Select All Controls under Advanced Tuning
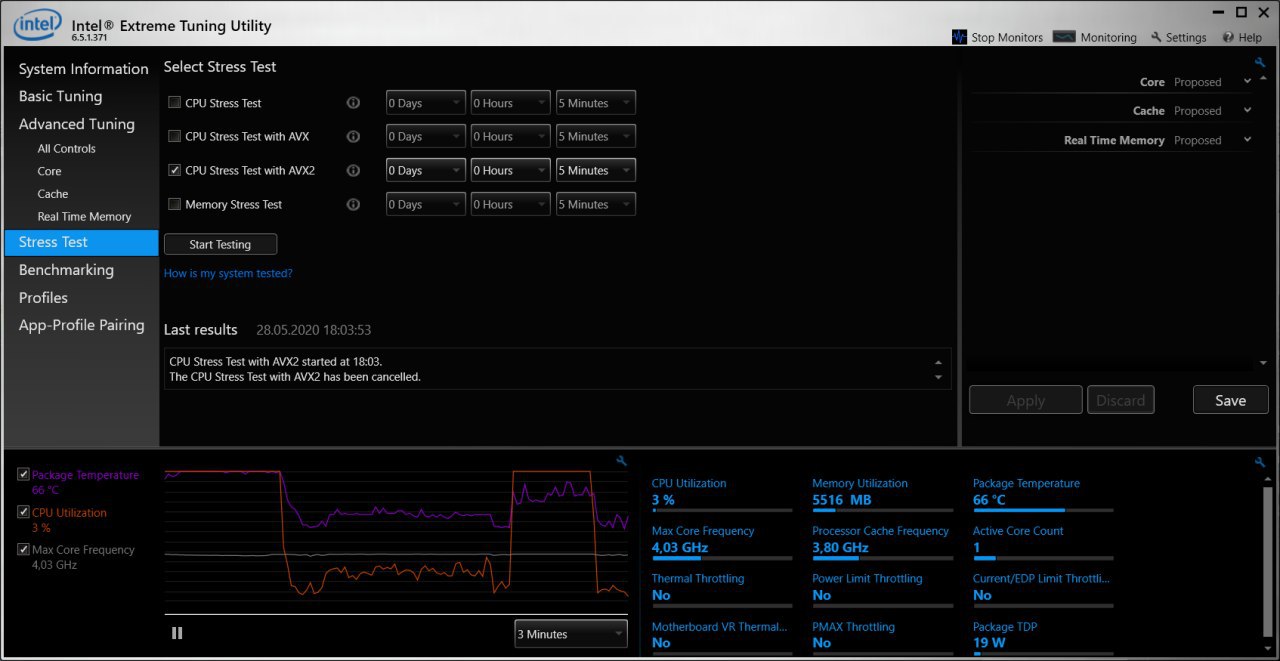Viewport: 1280px width, 661px height. 66,149
